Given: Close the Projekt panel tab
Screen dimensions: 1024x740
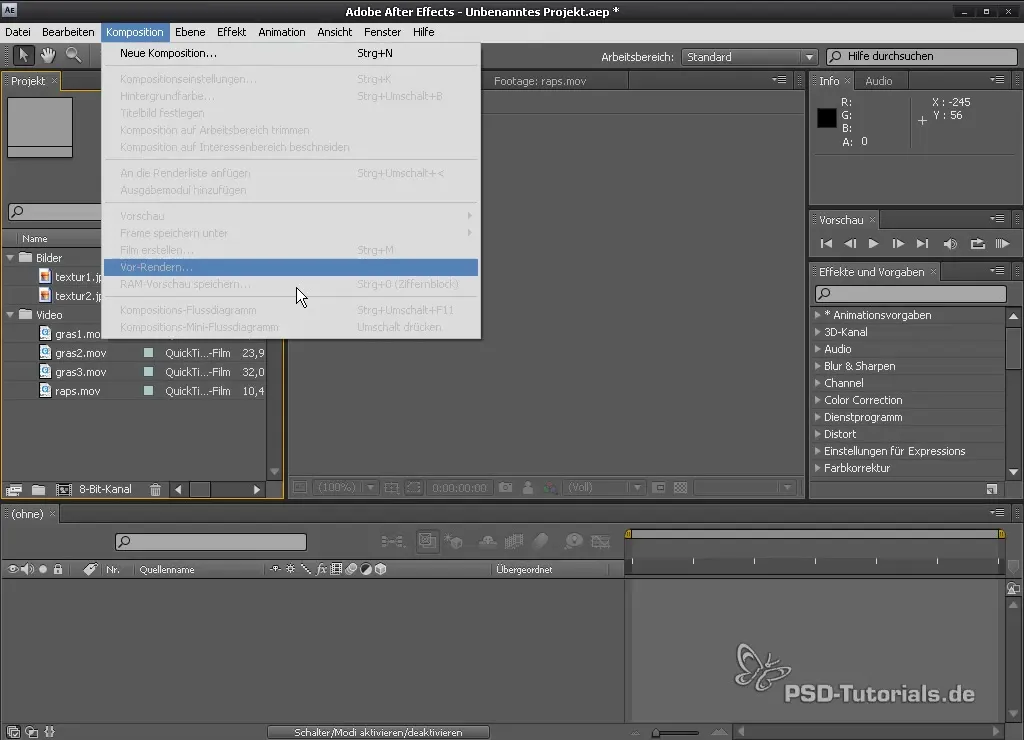Looking at the screenshot, I should [54, 81].
